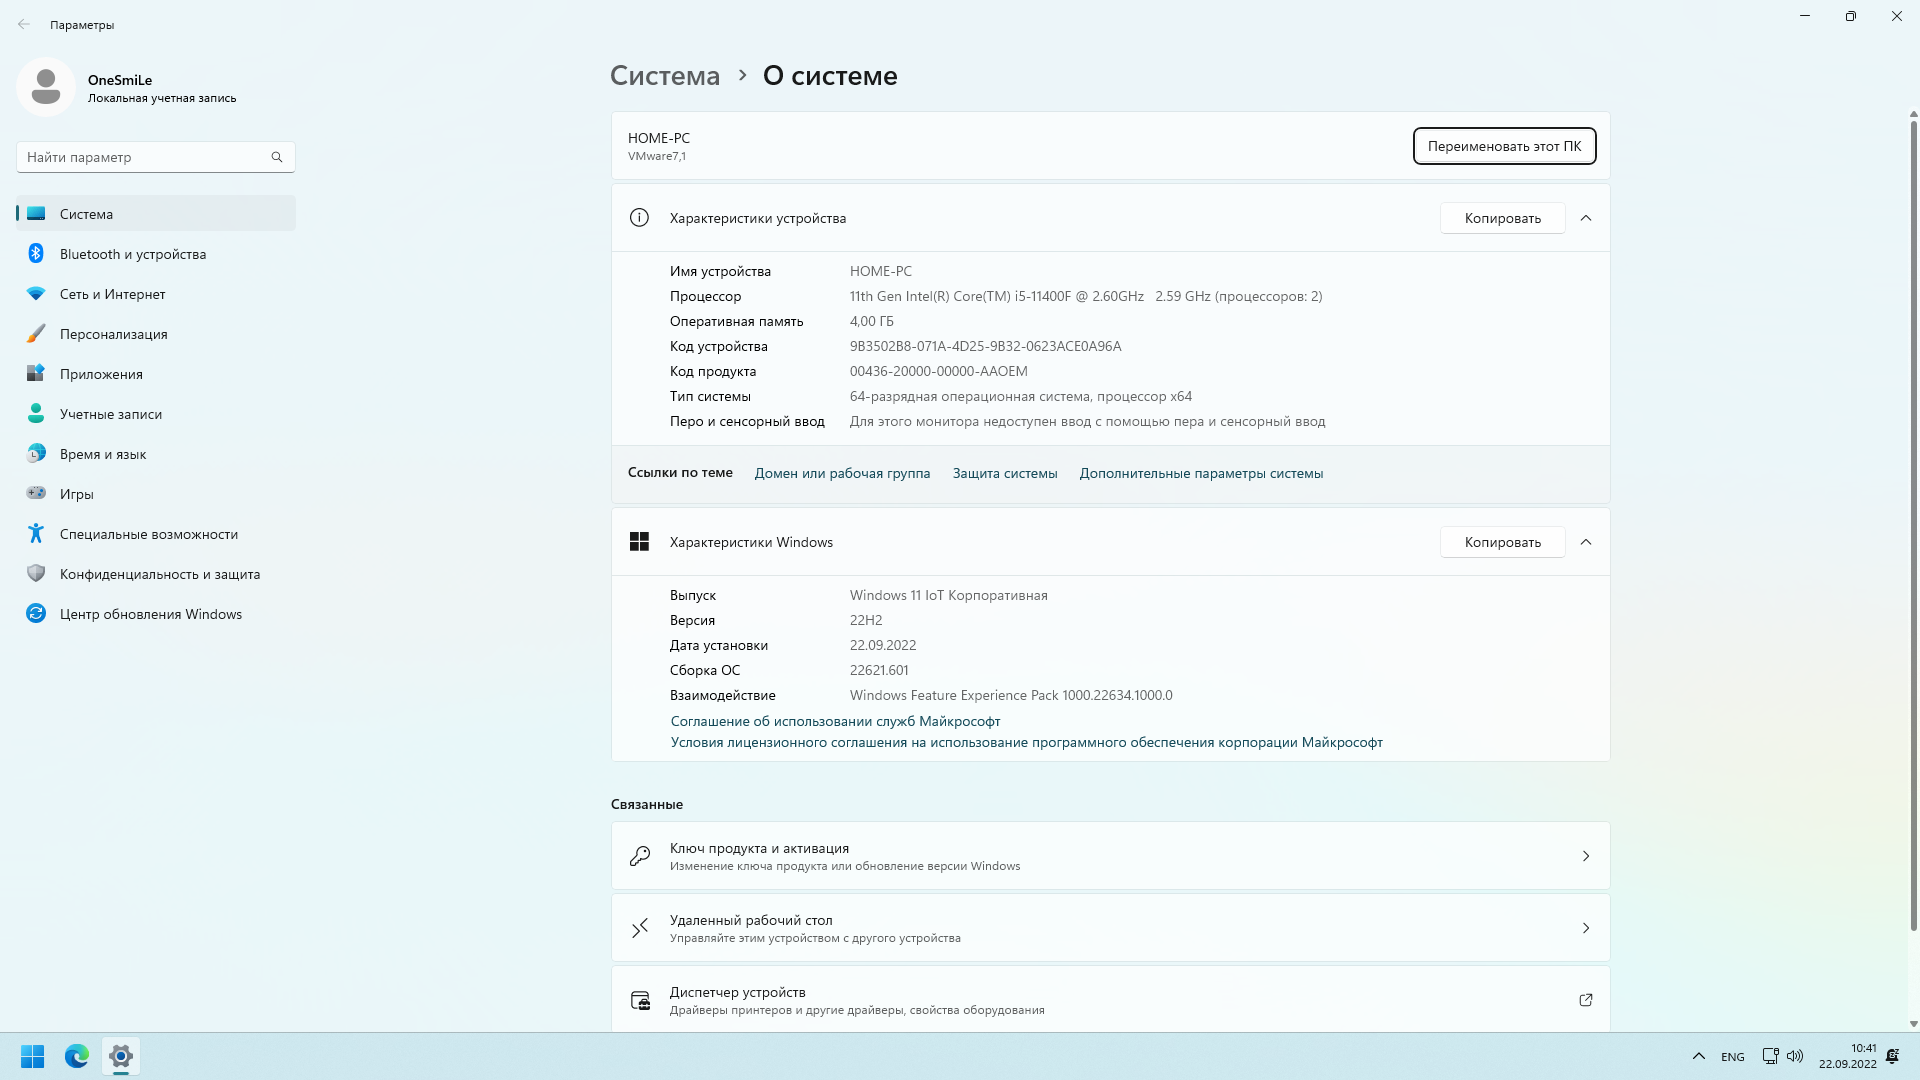The width and height of the screenshot is (1920, 1080).
Task: Open the Игры gamepad icon
Action: [36, 494]
